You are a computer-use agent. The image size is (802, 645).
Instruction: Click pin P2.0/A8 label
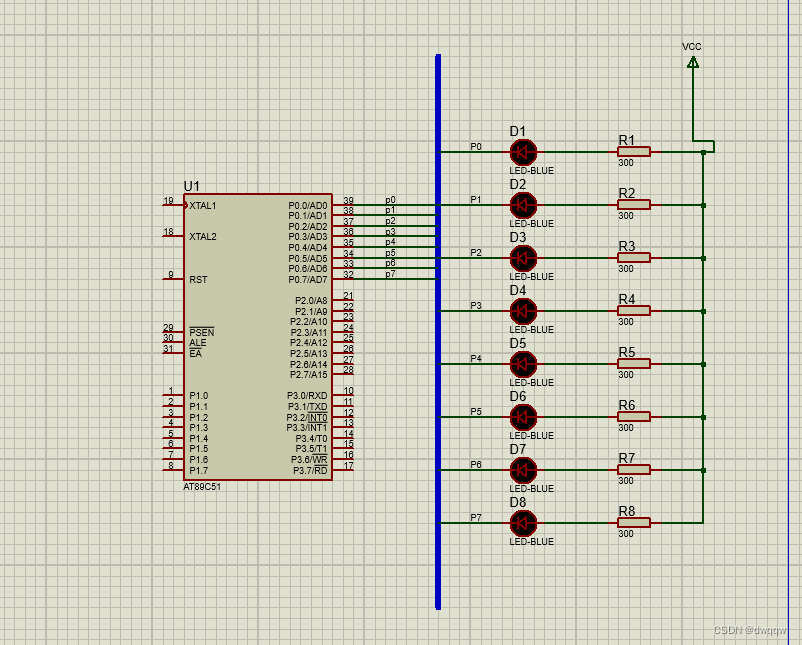311,301
